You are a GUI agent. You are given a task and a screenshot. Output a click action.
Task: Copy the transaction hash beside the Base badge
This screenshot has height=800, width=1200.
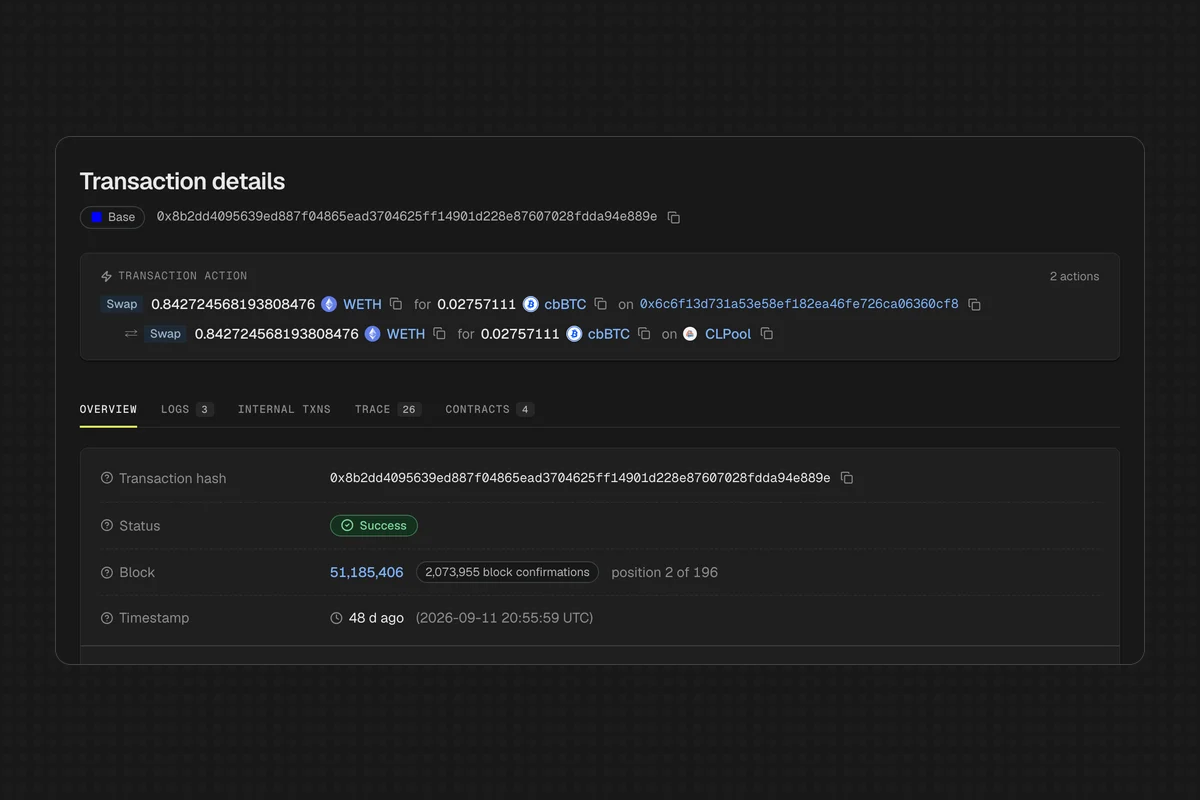click(674, 217)
